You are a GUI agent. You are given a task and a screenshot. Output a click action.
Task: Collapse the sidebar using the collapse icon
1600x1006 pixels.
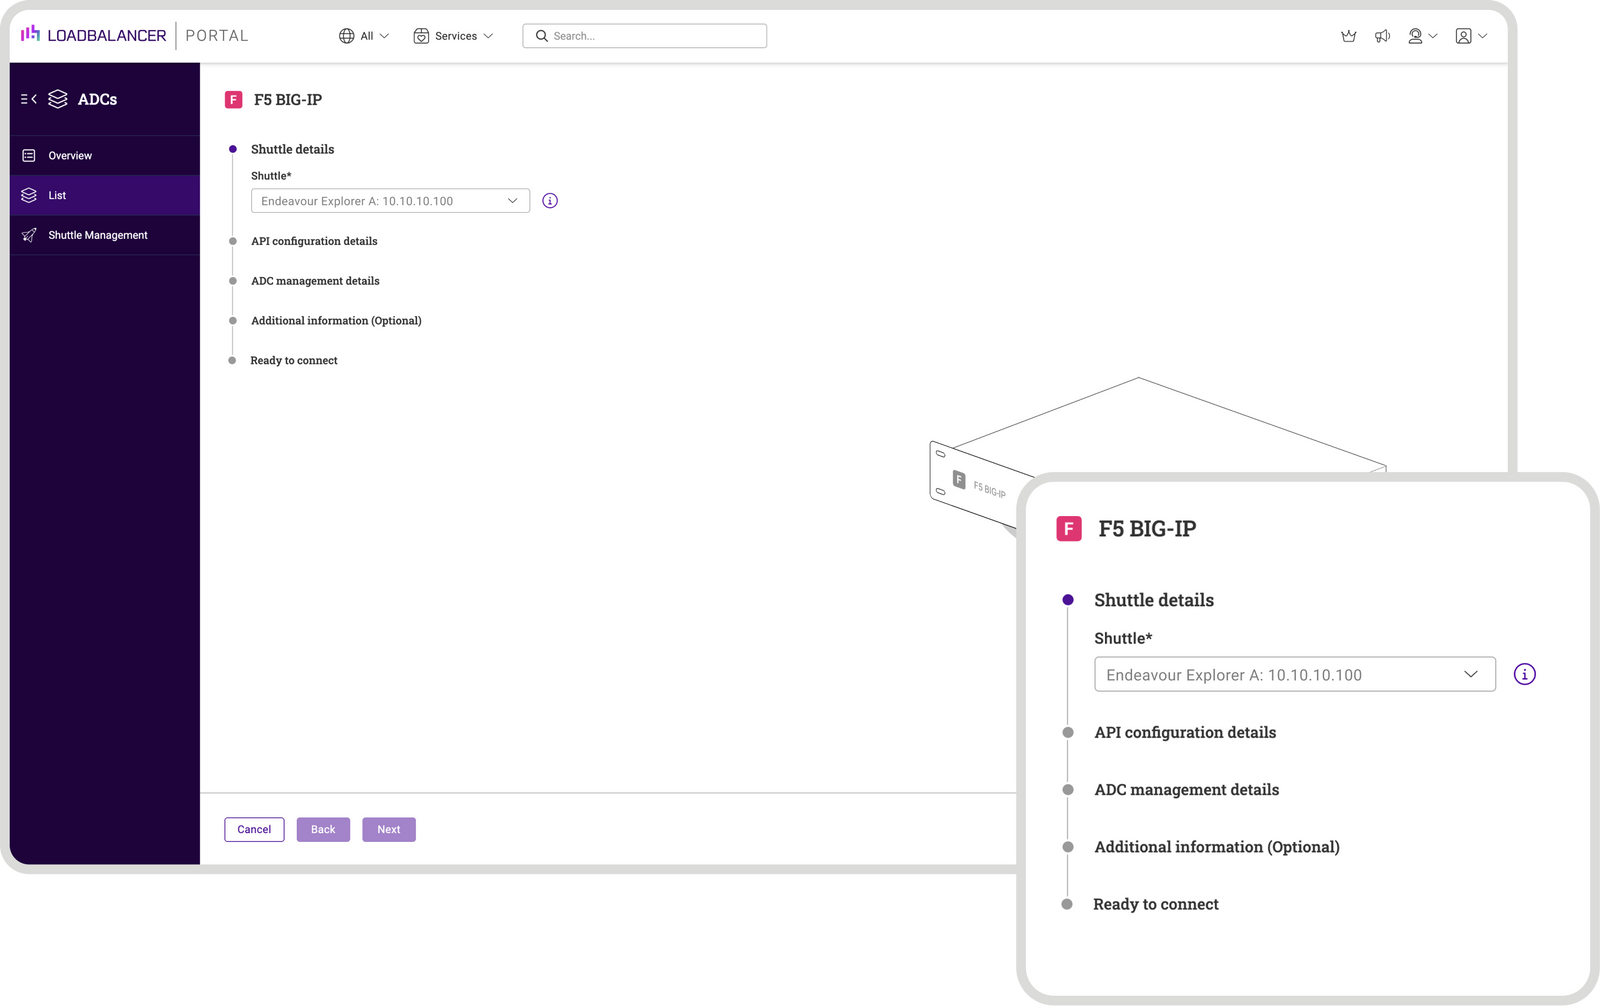pos(26,99)
